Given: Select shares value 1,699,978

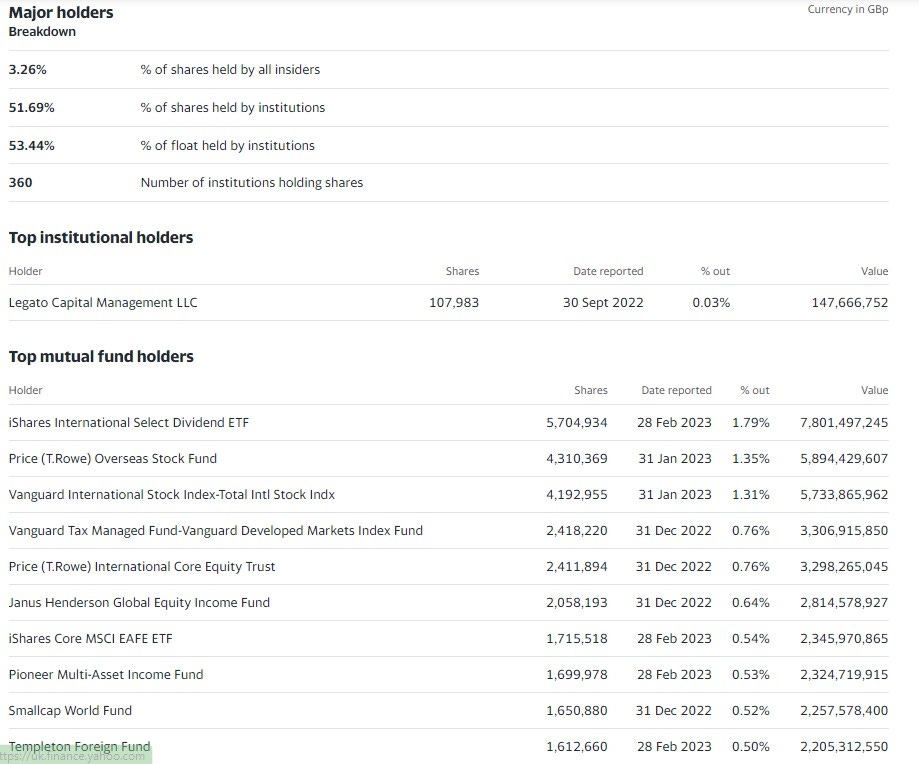Looking at the screenshot, I should 577,674.
